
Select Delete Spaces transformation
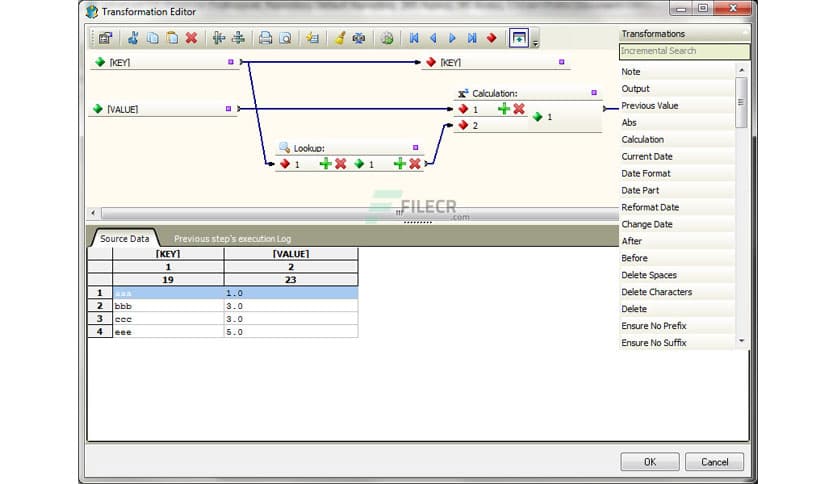677,275
